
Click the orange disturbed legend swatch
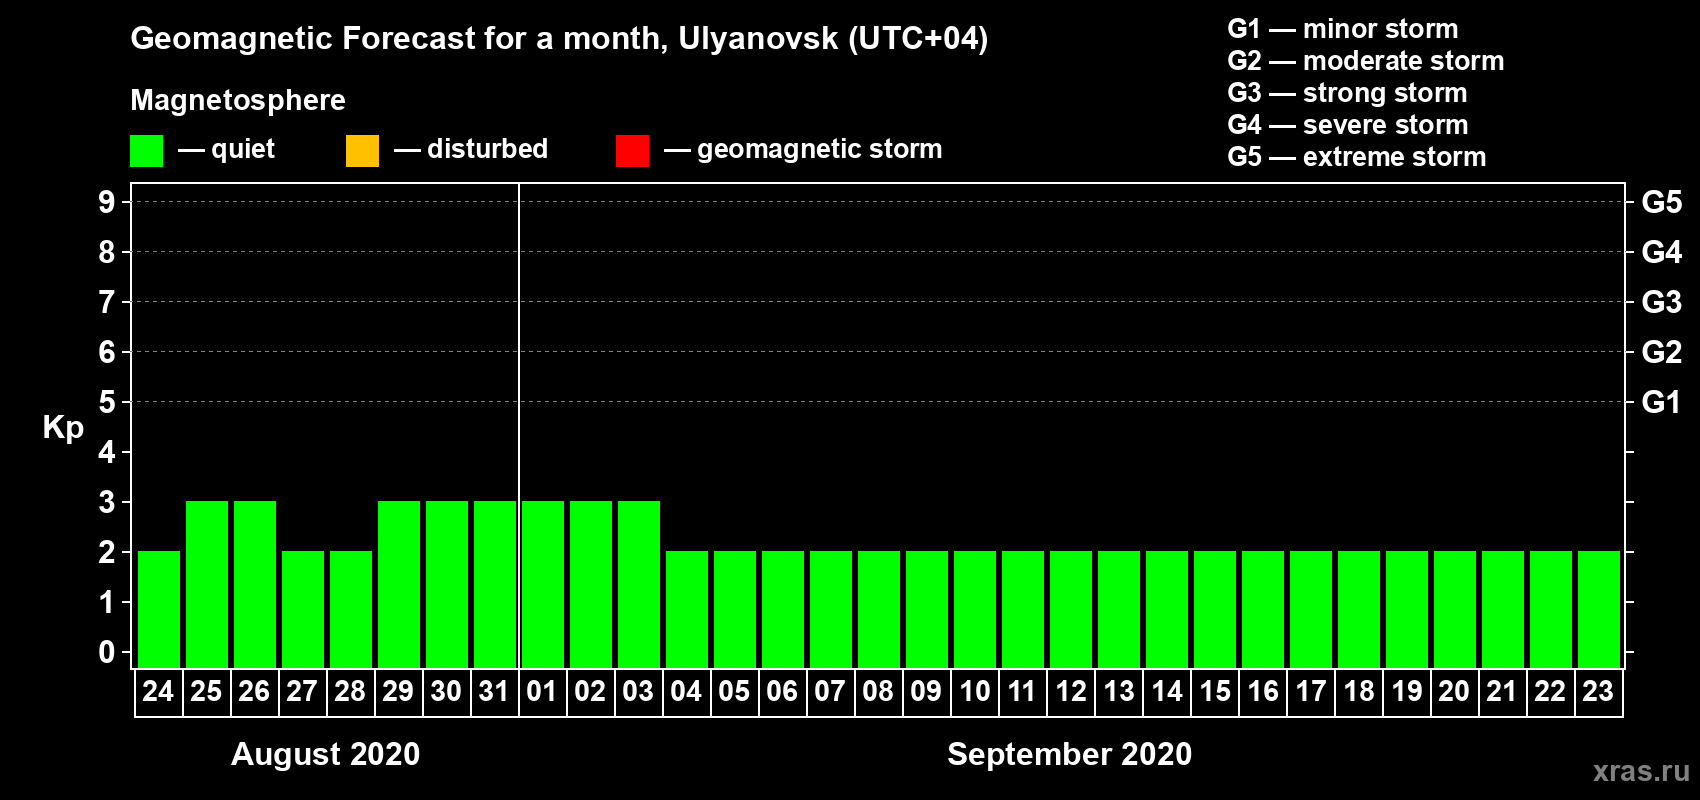(362, 151)
